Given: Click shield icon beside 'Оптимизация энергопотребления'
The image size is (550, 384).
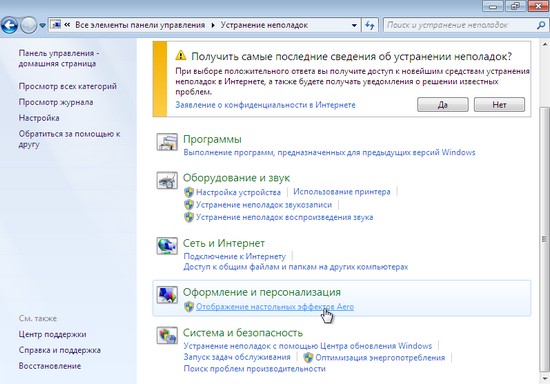Looking at the screenshot, I should [x=308, y=358].
